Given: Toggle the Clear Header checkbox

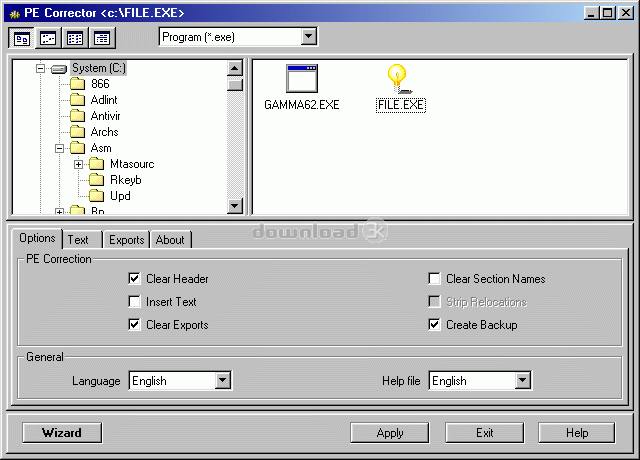Looking at the screenshot, I should pos(134,279).
